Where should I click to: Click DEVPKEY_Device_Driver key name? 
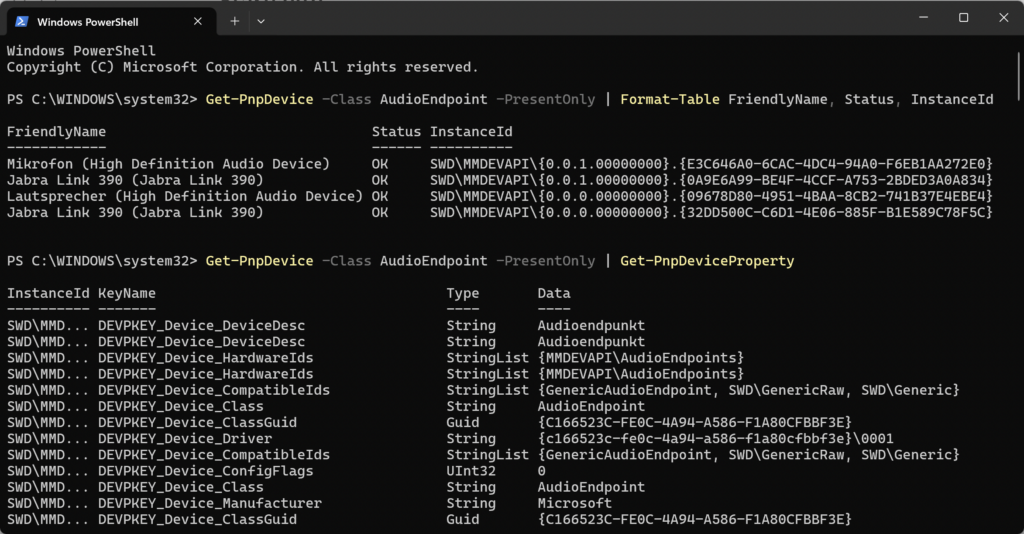(185, 439)
